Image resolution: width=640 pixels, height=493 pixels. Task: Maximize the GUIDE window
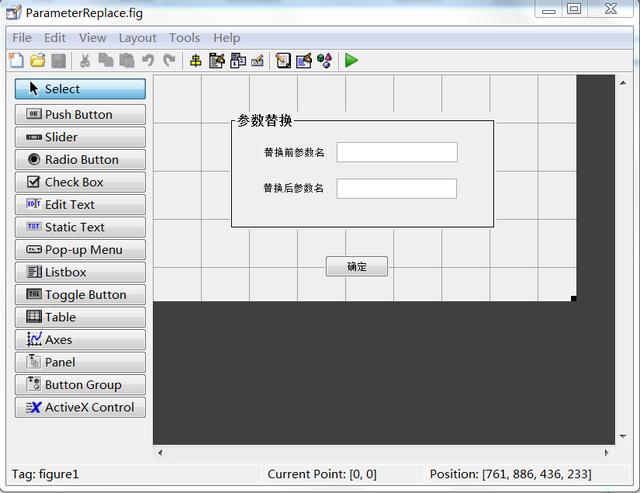574,9
